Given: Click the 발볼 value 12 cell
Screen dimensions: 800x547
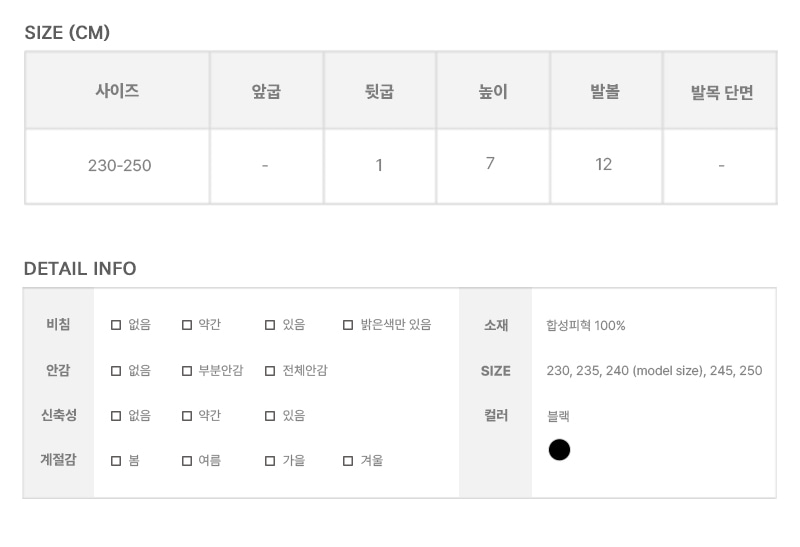Looking at the screenshot, I should 606,166.
